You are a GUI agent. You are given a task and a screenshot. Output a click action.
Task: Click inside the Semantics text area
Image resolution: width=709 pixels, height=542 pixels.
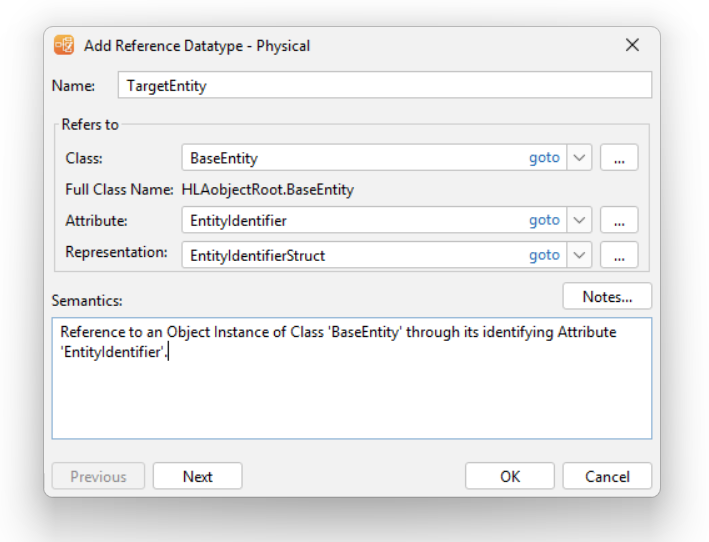tap(352, 378)
